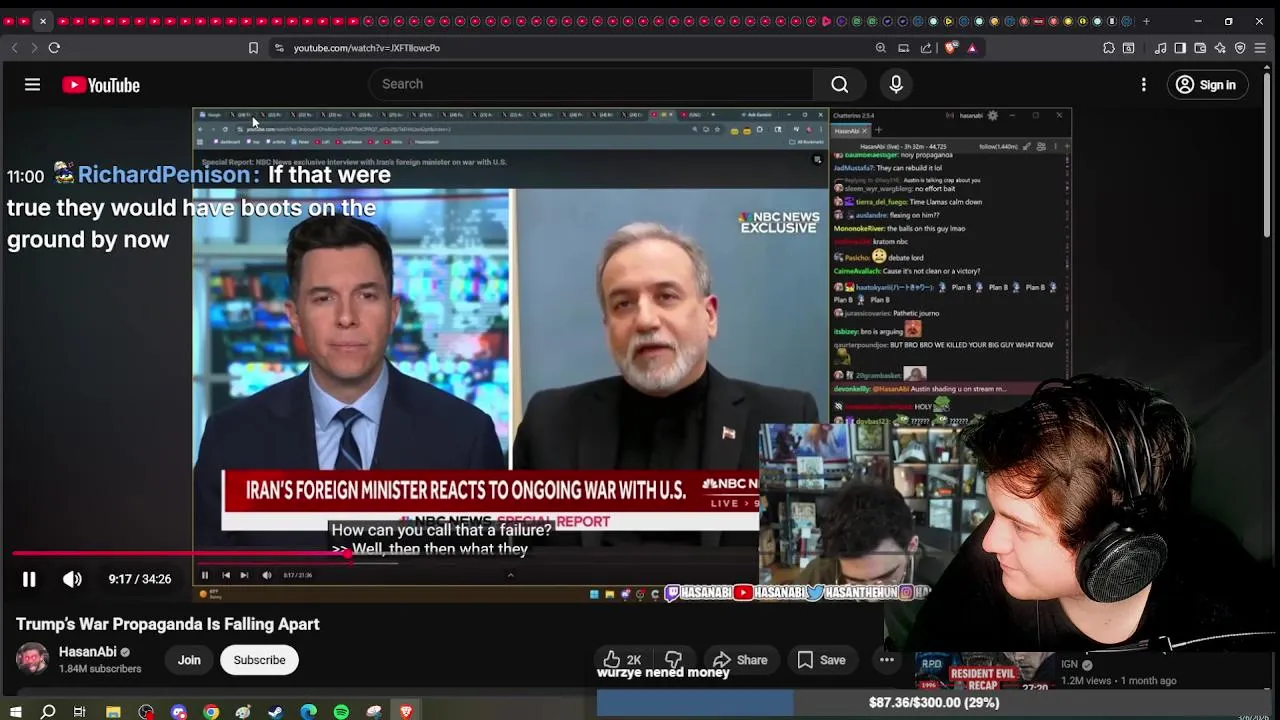Open File Explorer from taskbar
This screenshot has width=1280, height=720.
[113, 712]
